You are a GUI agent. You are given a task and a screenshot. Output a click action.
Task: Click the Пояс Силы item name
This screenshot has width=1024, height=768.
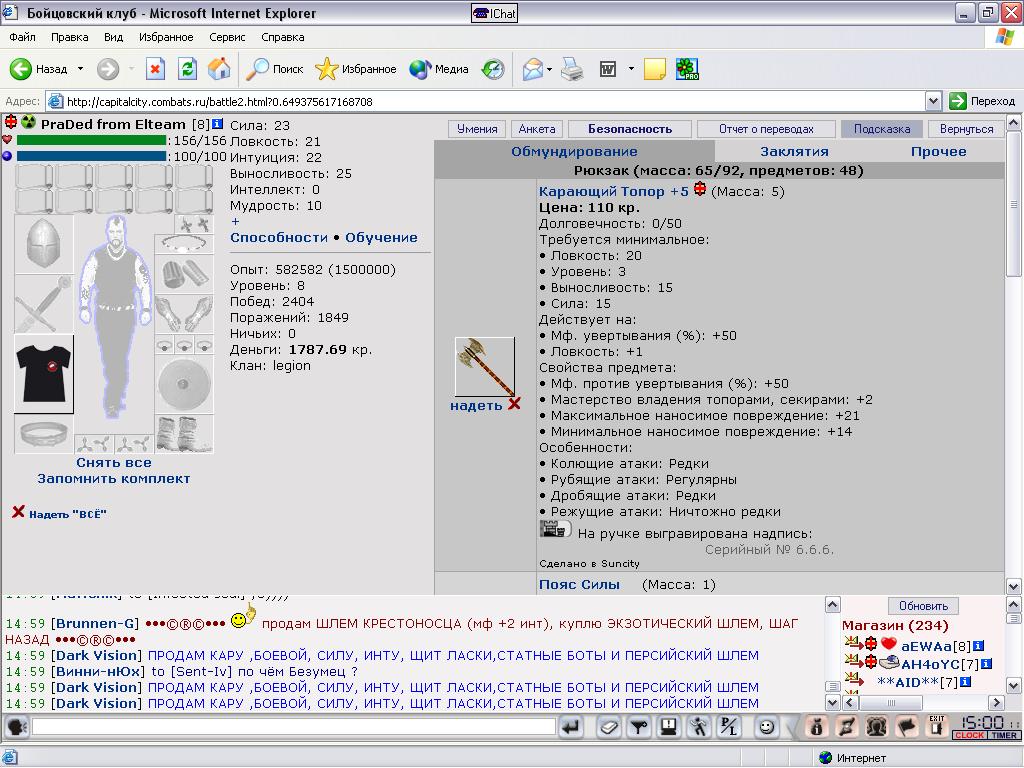(579, 584)
